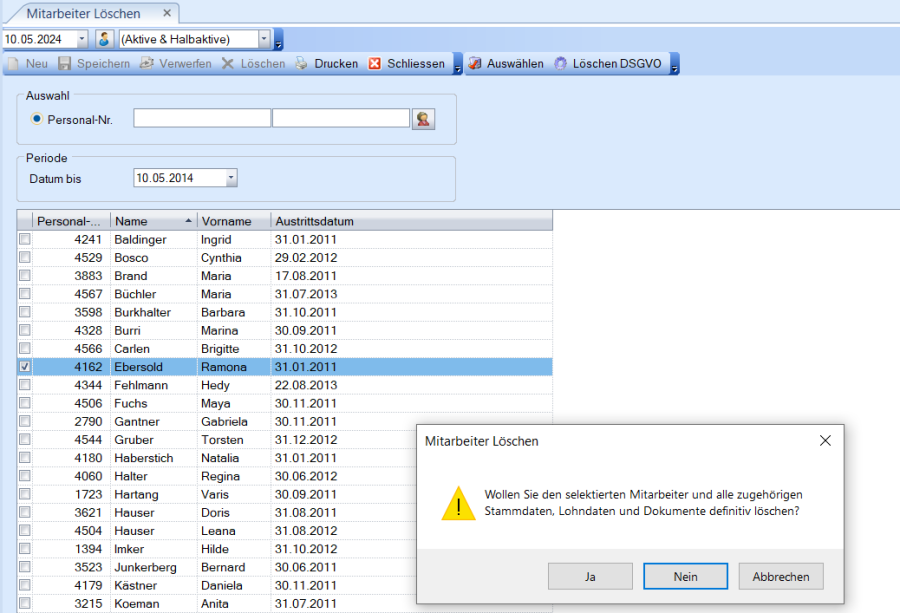Tick the checkbox for Koeman Anita

(x=25, y=603)
